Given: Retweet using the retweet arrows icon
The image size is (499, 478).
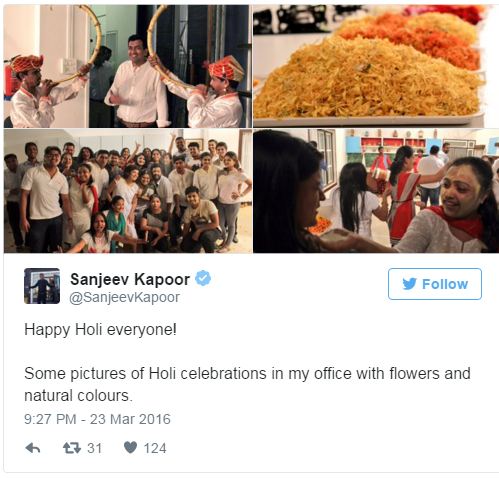Looking at the screenshot, I should coord(72,448).
